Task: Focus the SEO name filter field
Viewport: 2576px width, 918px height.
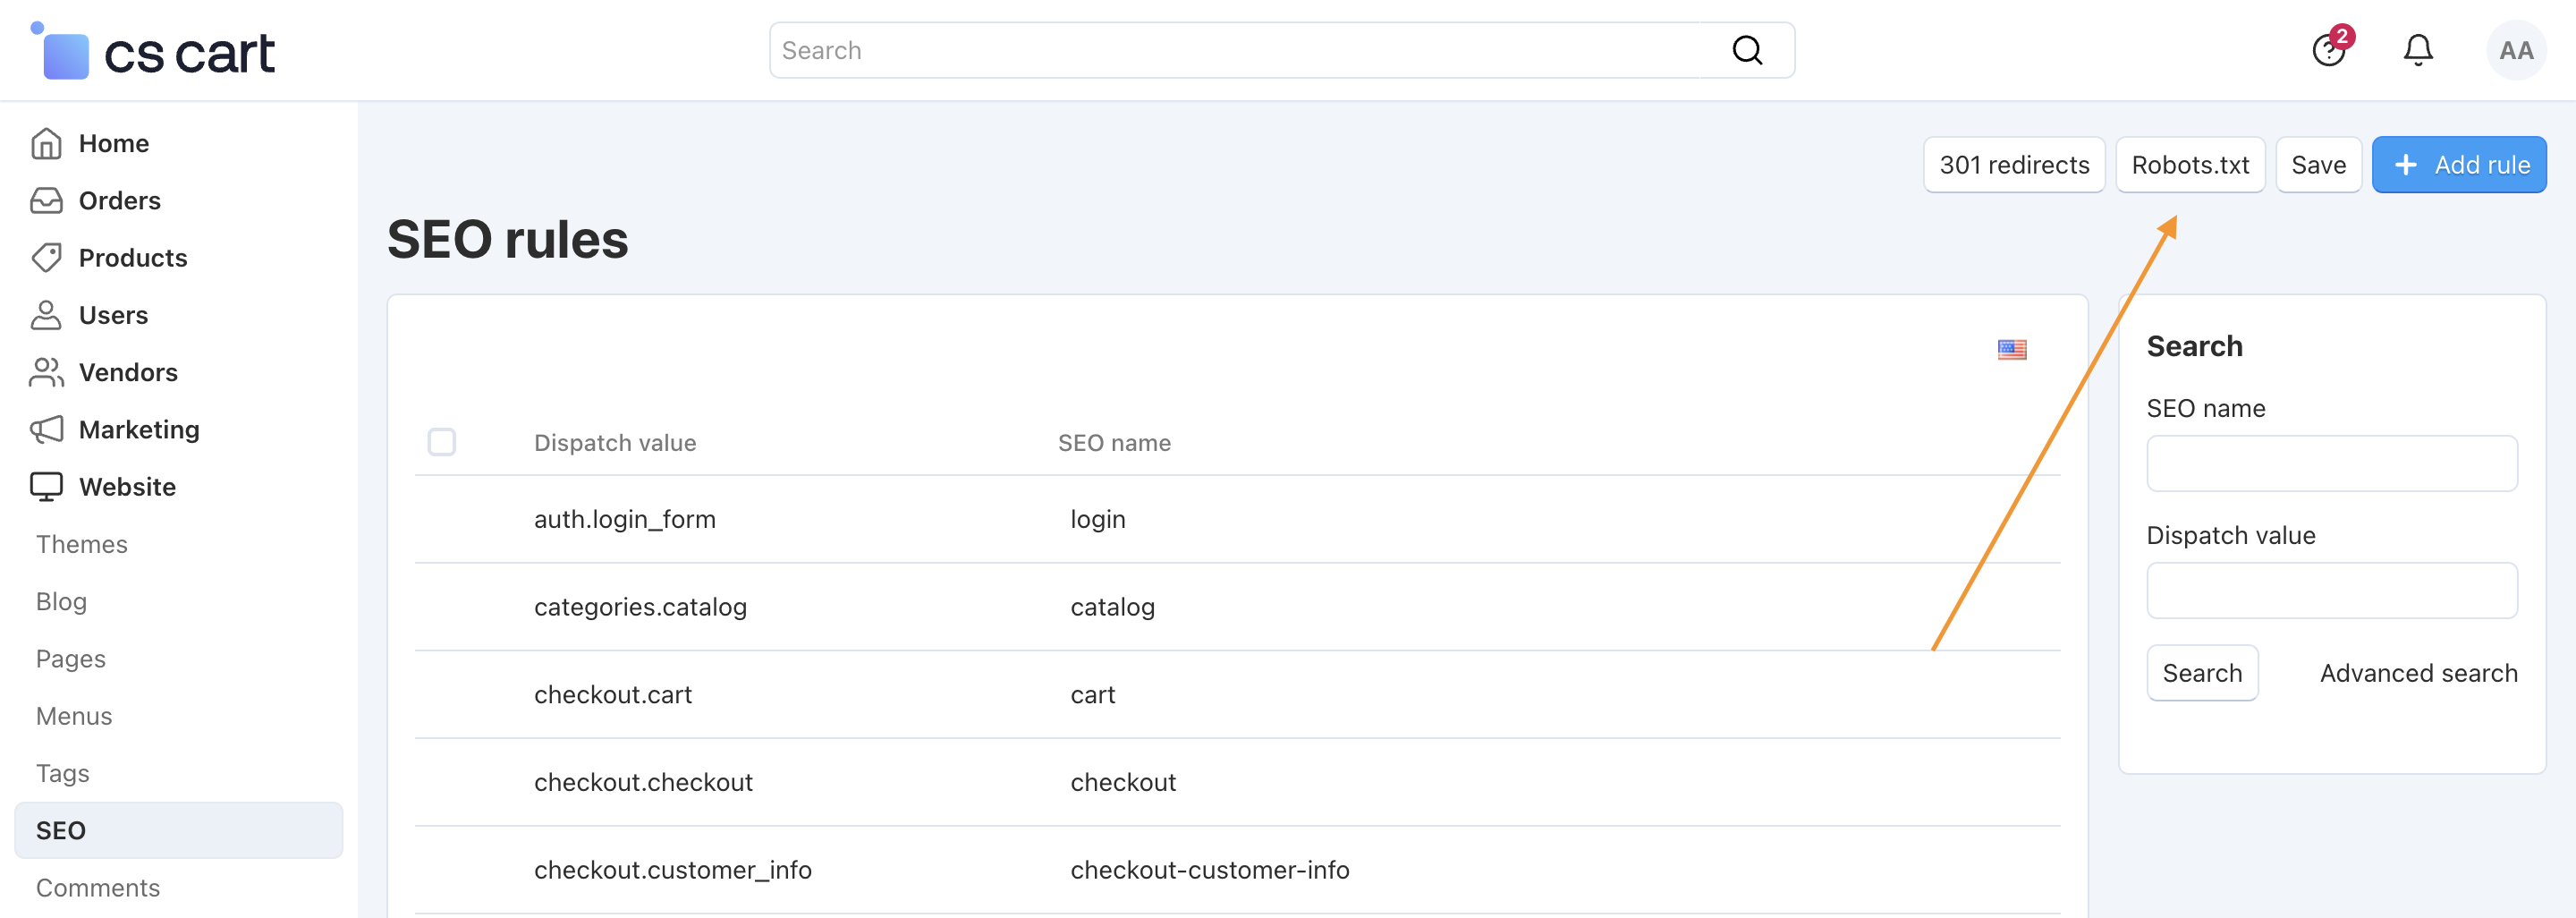Action: [x=2332, y=463]
